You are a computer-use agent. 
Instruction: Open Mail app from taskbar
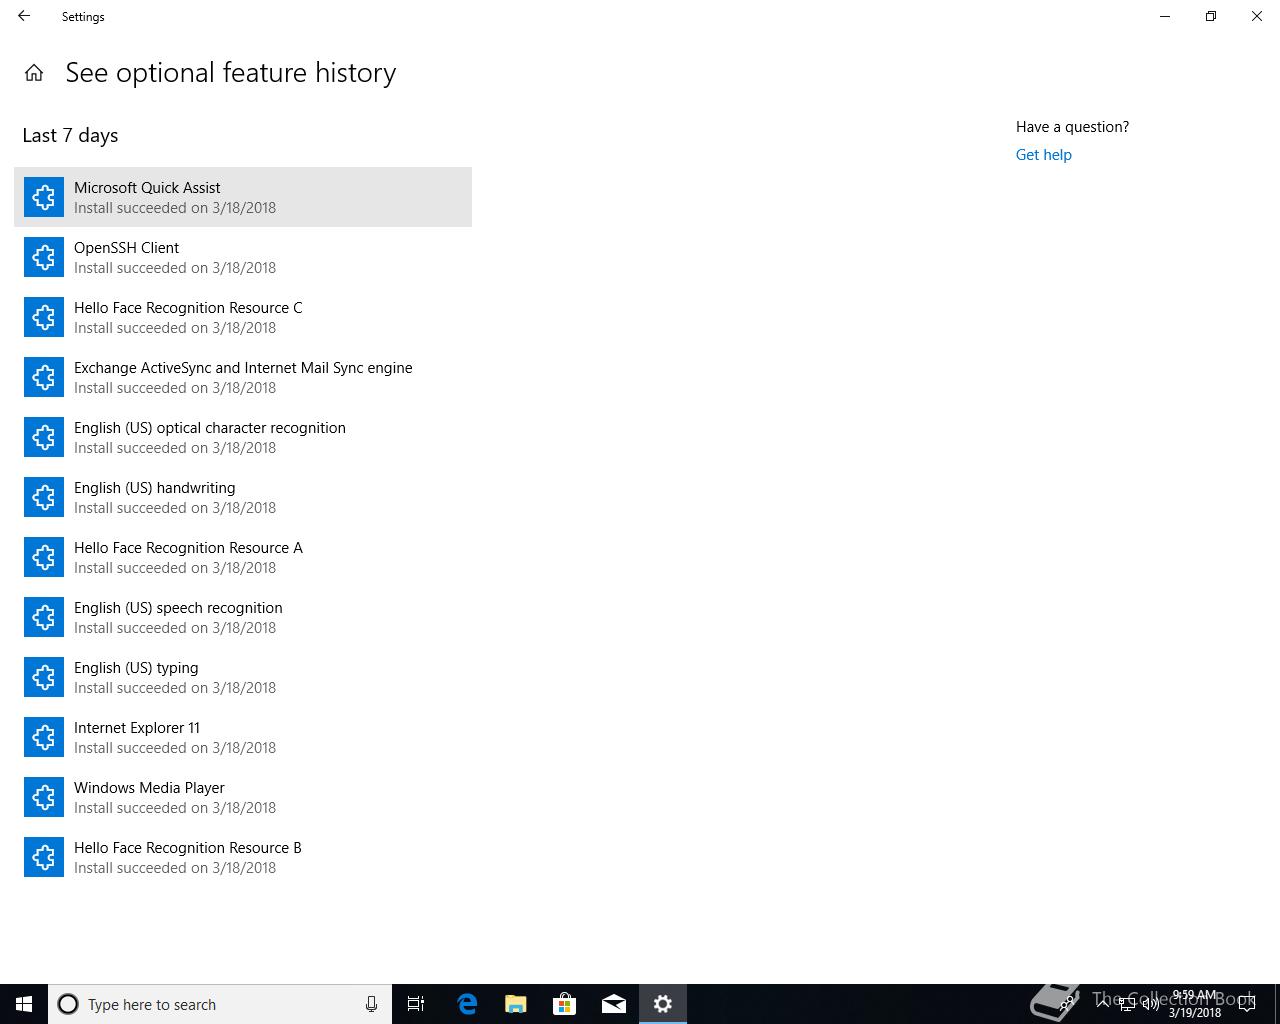point(614,1004)
